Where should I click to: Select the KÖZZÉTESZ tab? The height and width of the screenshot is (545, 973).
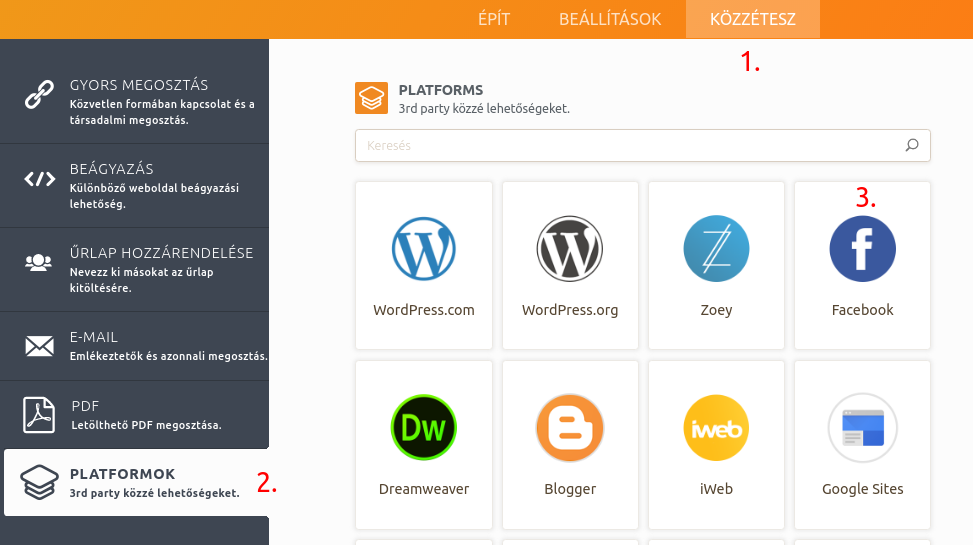pos(752,19)
